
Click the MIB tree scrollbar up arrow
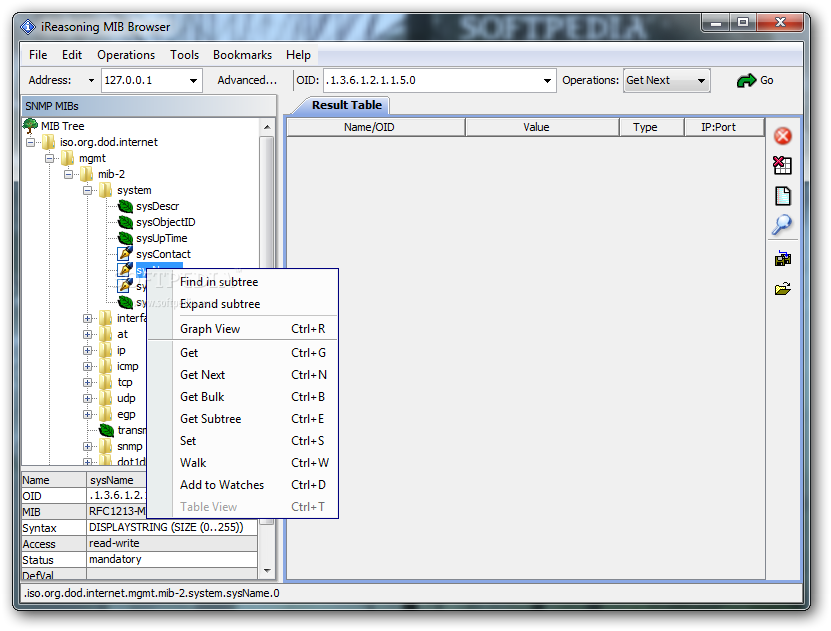pyautogui.click(x=267, y=127)
